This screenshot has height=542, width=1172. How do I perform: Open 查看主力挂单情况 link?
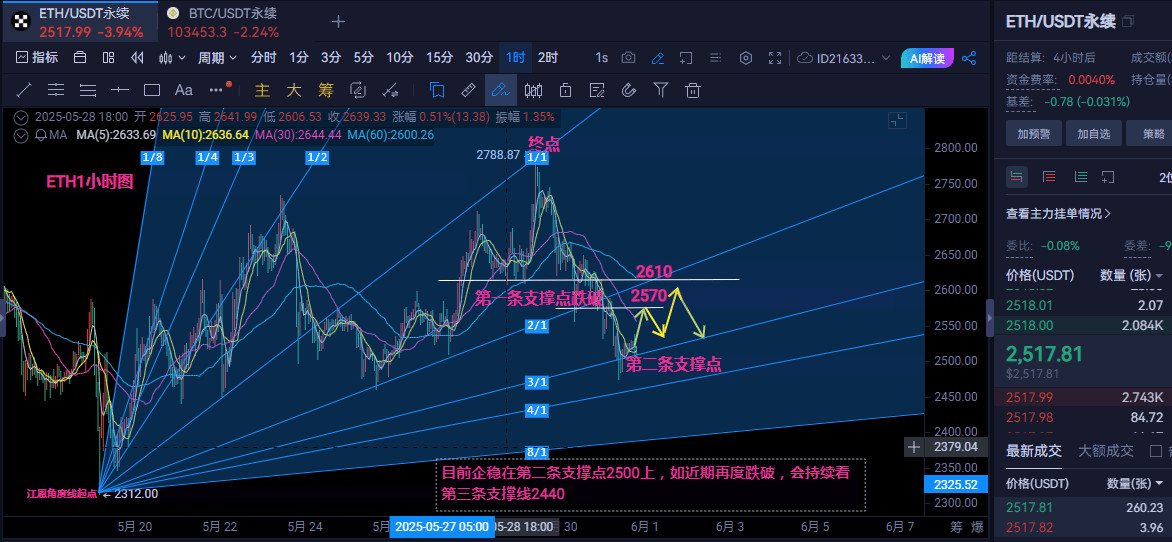coord(1058,214)
